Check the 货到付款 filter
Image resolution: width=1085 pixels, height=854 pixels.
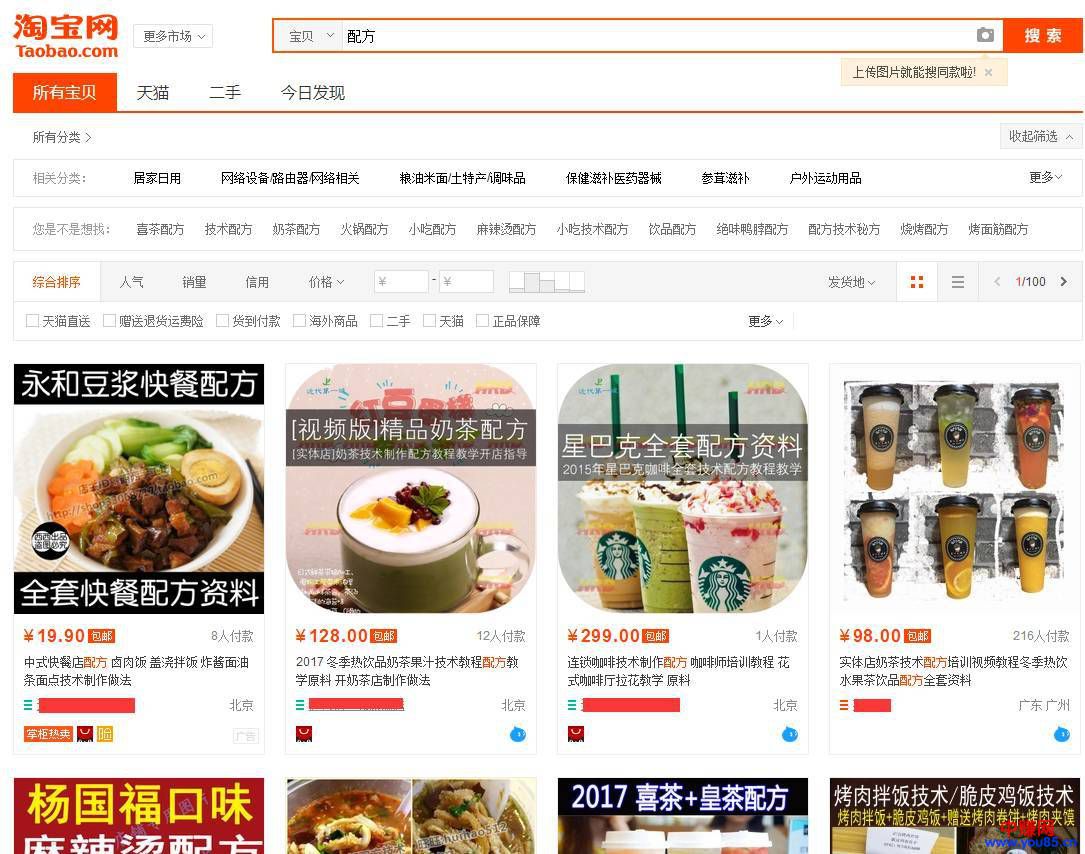point(223,321)
